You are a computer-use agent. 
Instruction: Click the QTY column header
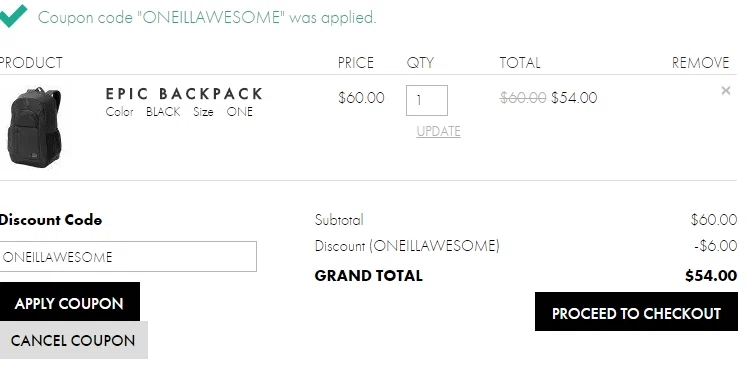tap(420, 63)
